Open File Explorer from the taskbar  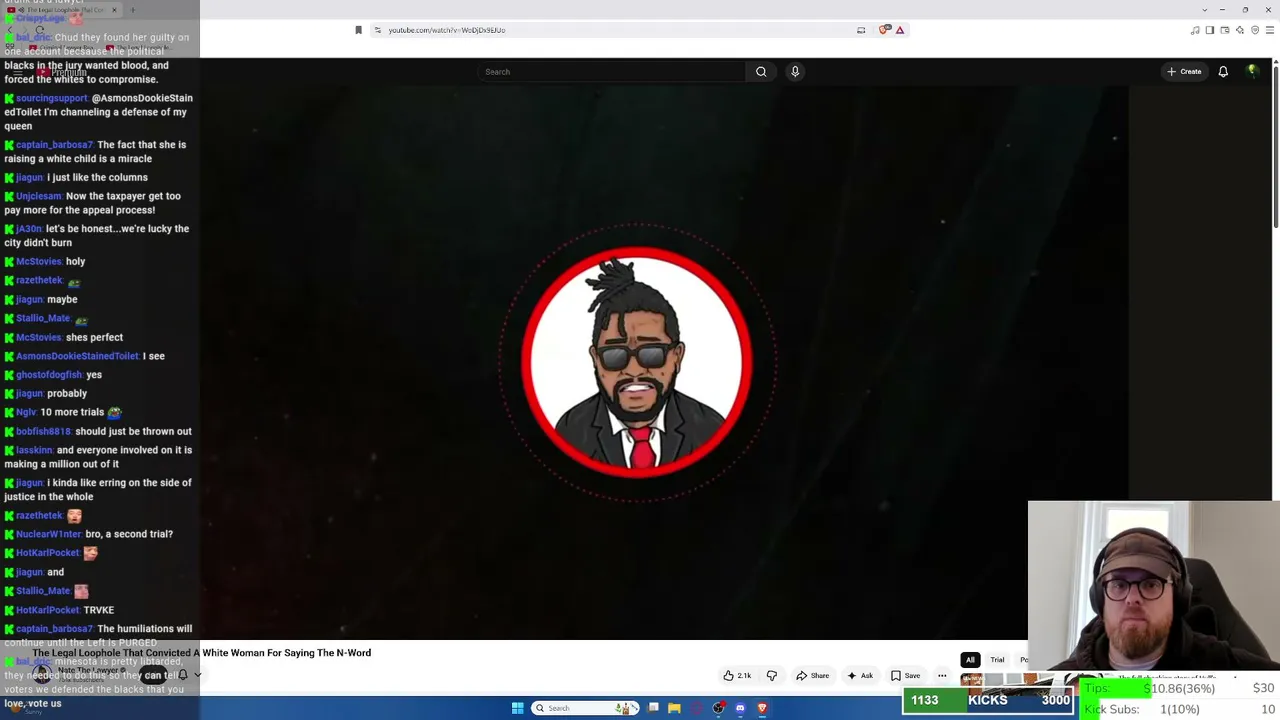[674, 708]
